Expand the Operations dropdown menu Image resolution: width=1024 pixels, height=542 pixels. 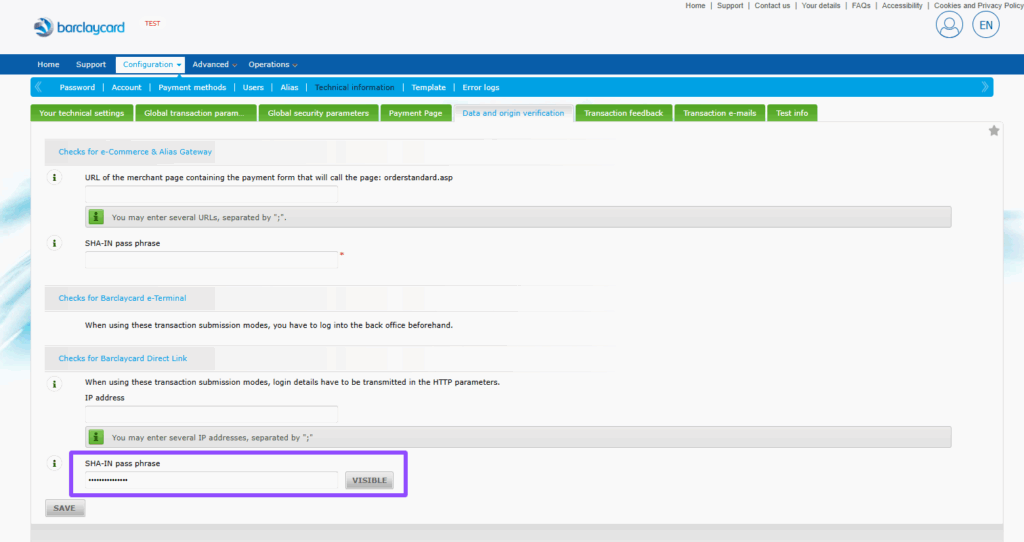(x=272, y=65)
